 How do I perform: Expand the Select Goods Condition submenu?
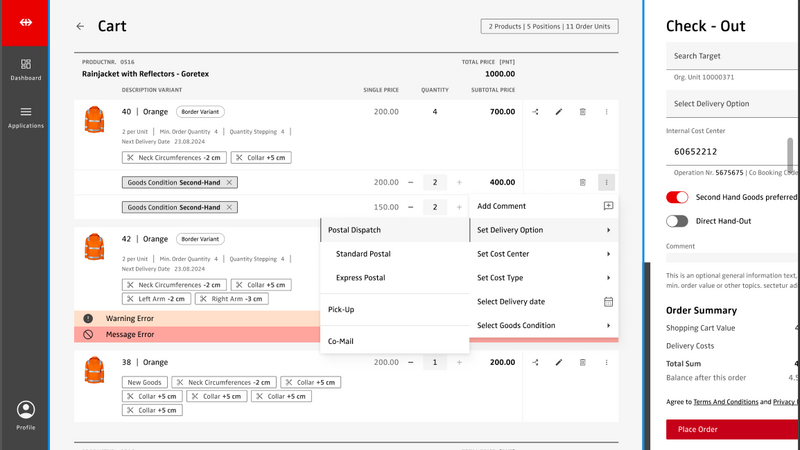pyautogui.click(x=544, y=326)
